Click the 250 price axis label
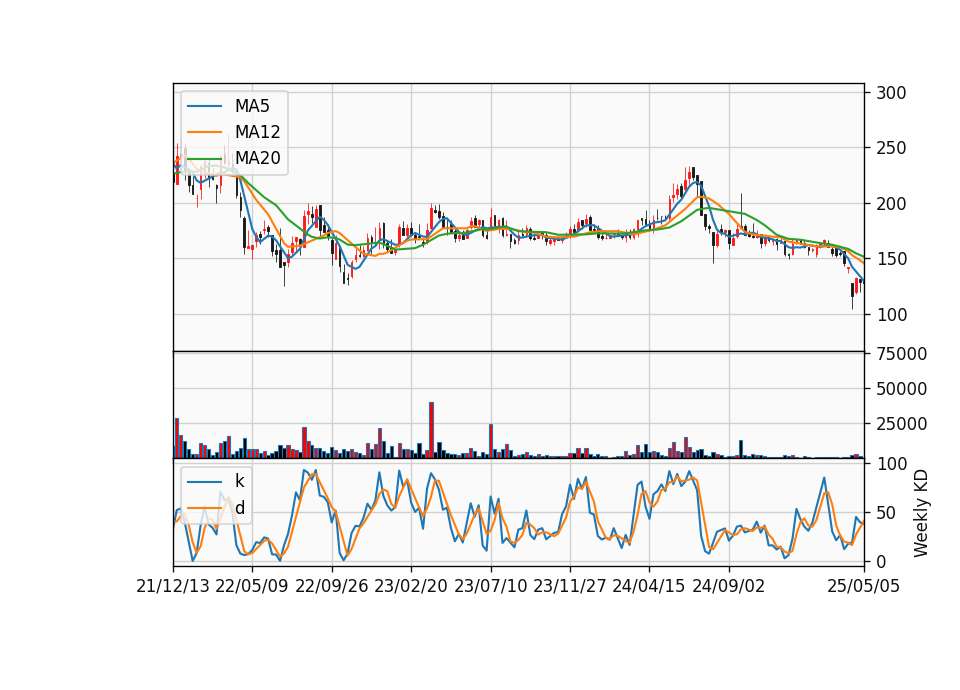 click(891, 148)
